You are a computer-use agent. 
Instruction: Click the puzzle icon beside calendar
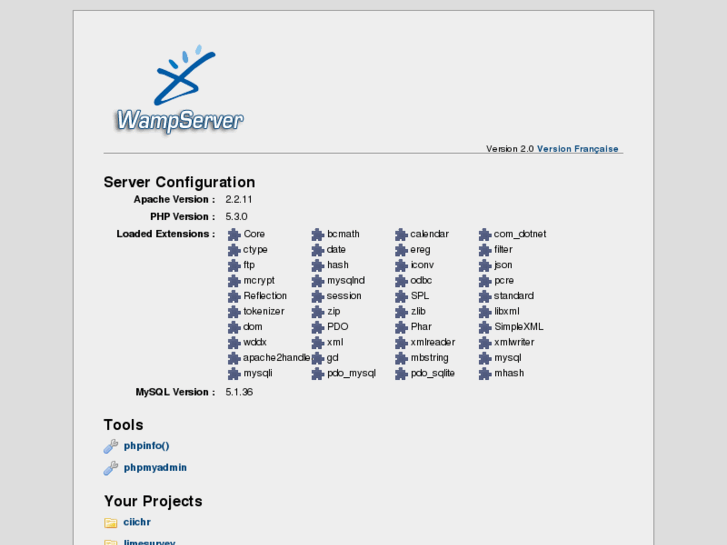pyautogui.click(x=401, y=234)
